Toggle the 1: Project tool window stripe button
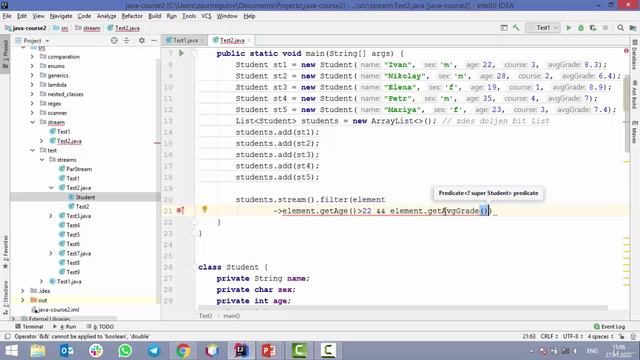This screenshot has height=360, width=640. 5,55
